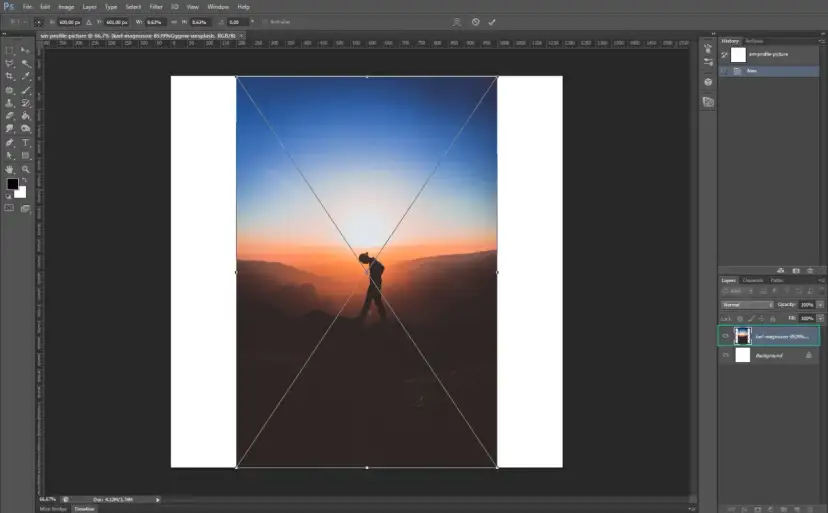This screenshot has width=828, height=513.
Task: Click the black foreground color swatch
Action: pos(13,184)
